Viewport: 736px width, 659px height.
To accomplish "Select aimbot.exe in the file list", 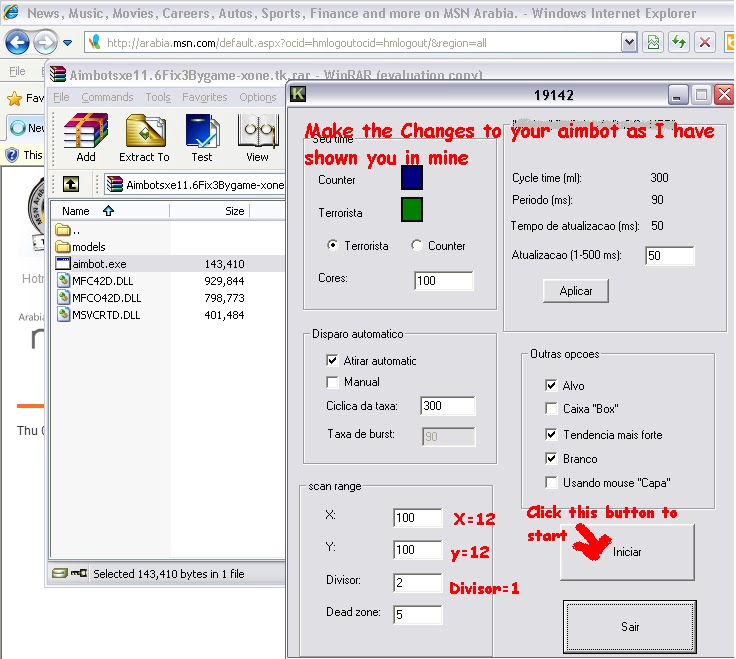I will click(91, 264).
